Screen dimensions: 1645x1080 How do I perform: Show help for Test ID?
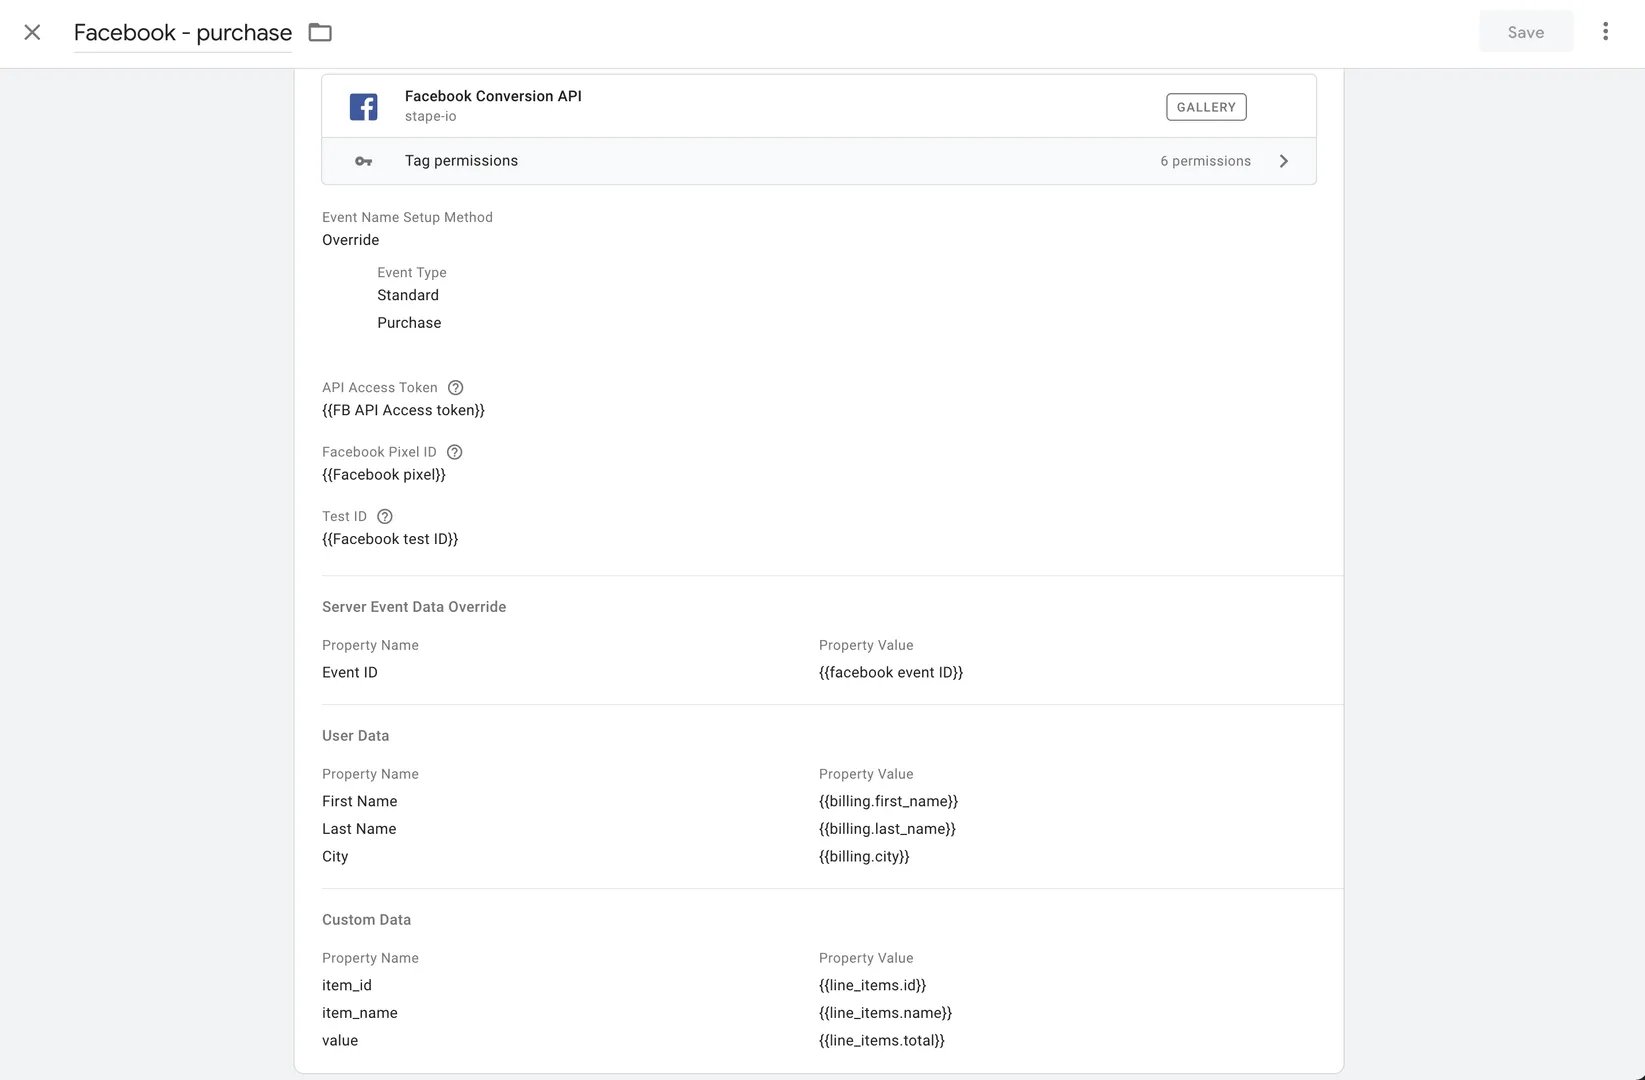[385, 517]
